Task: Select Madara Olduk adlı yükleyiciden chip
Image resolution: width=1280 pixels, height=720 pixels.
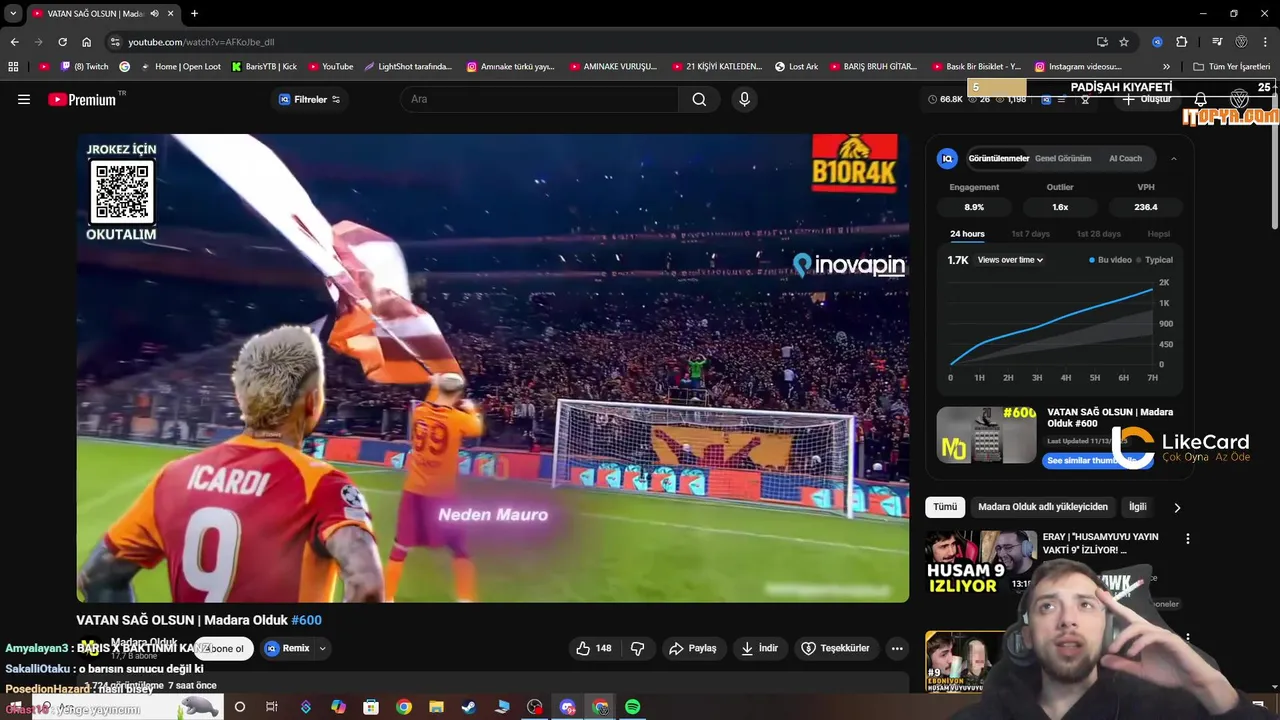Action: pos(1043,507)
